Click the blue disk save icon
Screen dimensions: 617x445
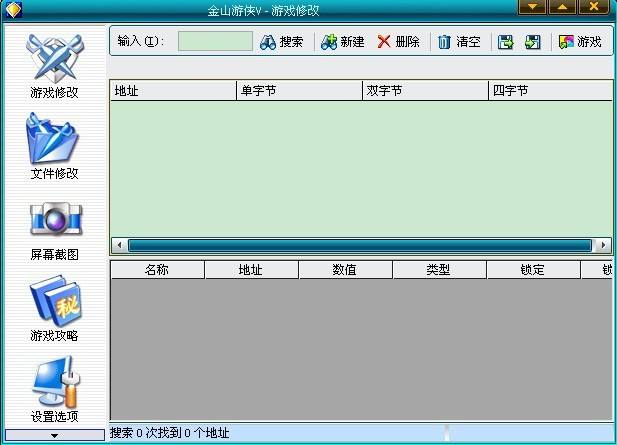coord(506,42)
